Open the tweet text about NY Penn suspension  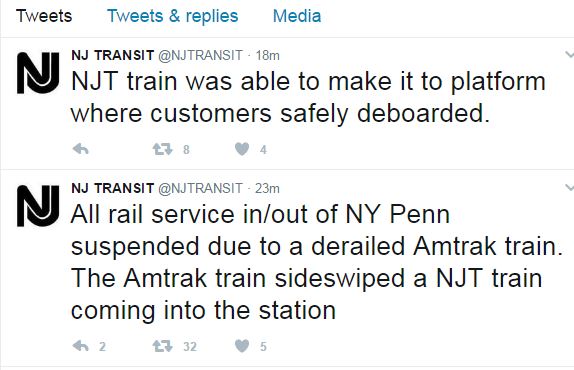[317, 262]
